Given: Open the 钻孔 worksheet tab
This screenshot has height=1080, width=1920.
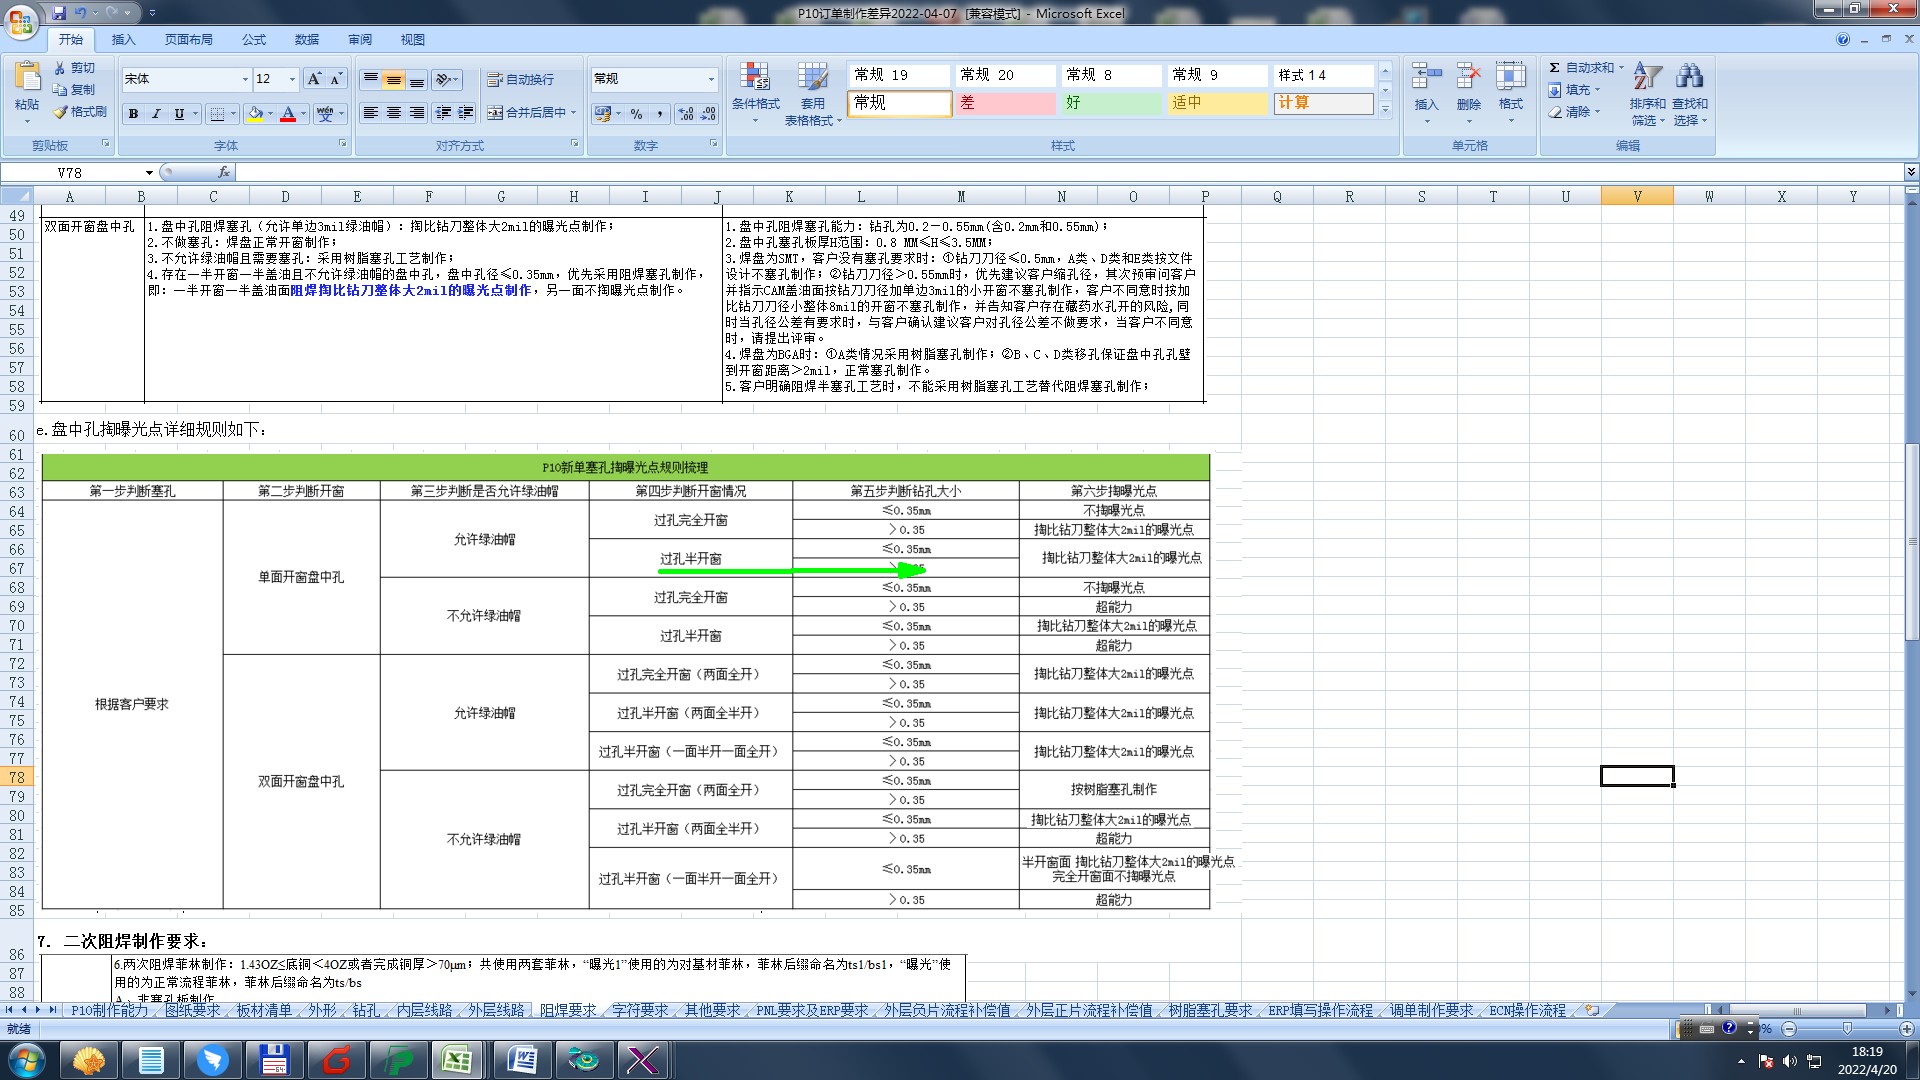Looking at the screenshot, I should tap(366, 1011).
